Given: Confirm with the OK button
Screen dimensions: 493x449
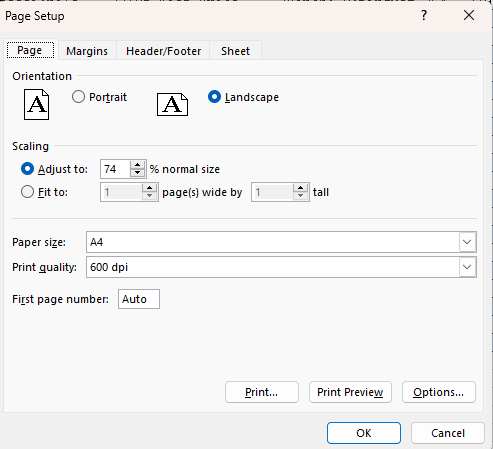Looking at the screenshot, I should [x=364, y=433].
